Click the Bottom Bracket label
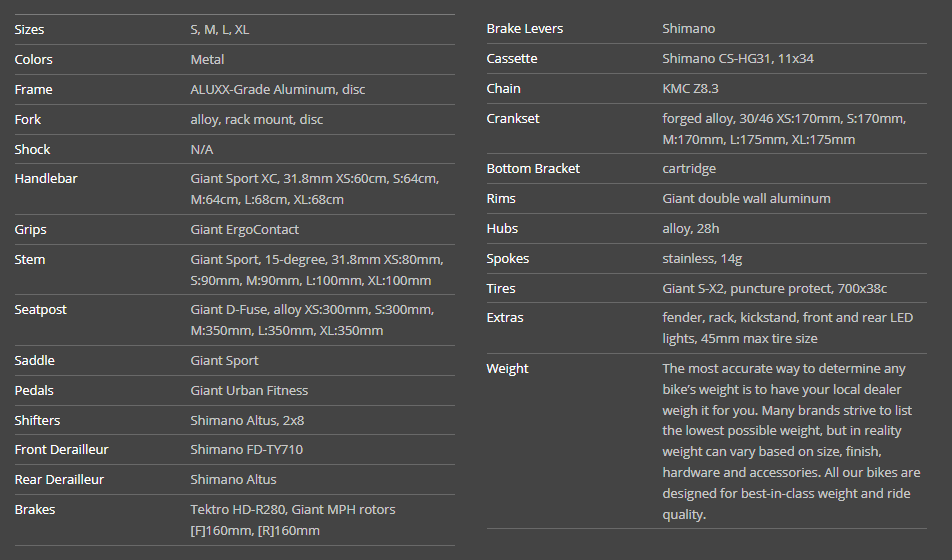 pyautogui.click(x=533, y=168)
